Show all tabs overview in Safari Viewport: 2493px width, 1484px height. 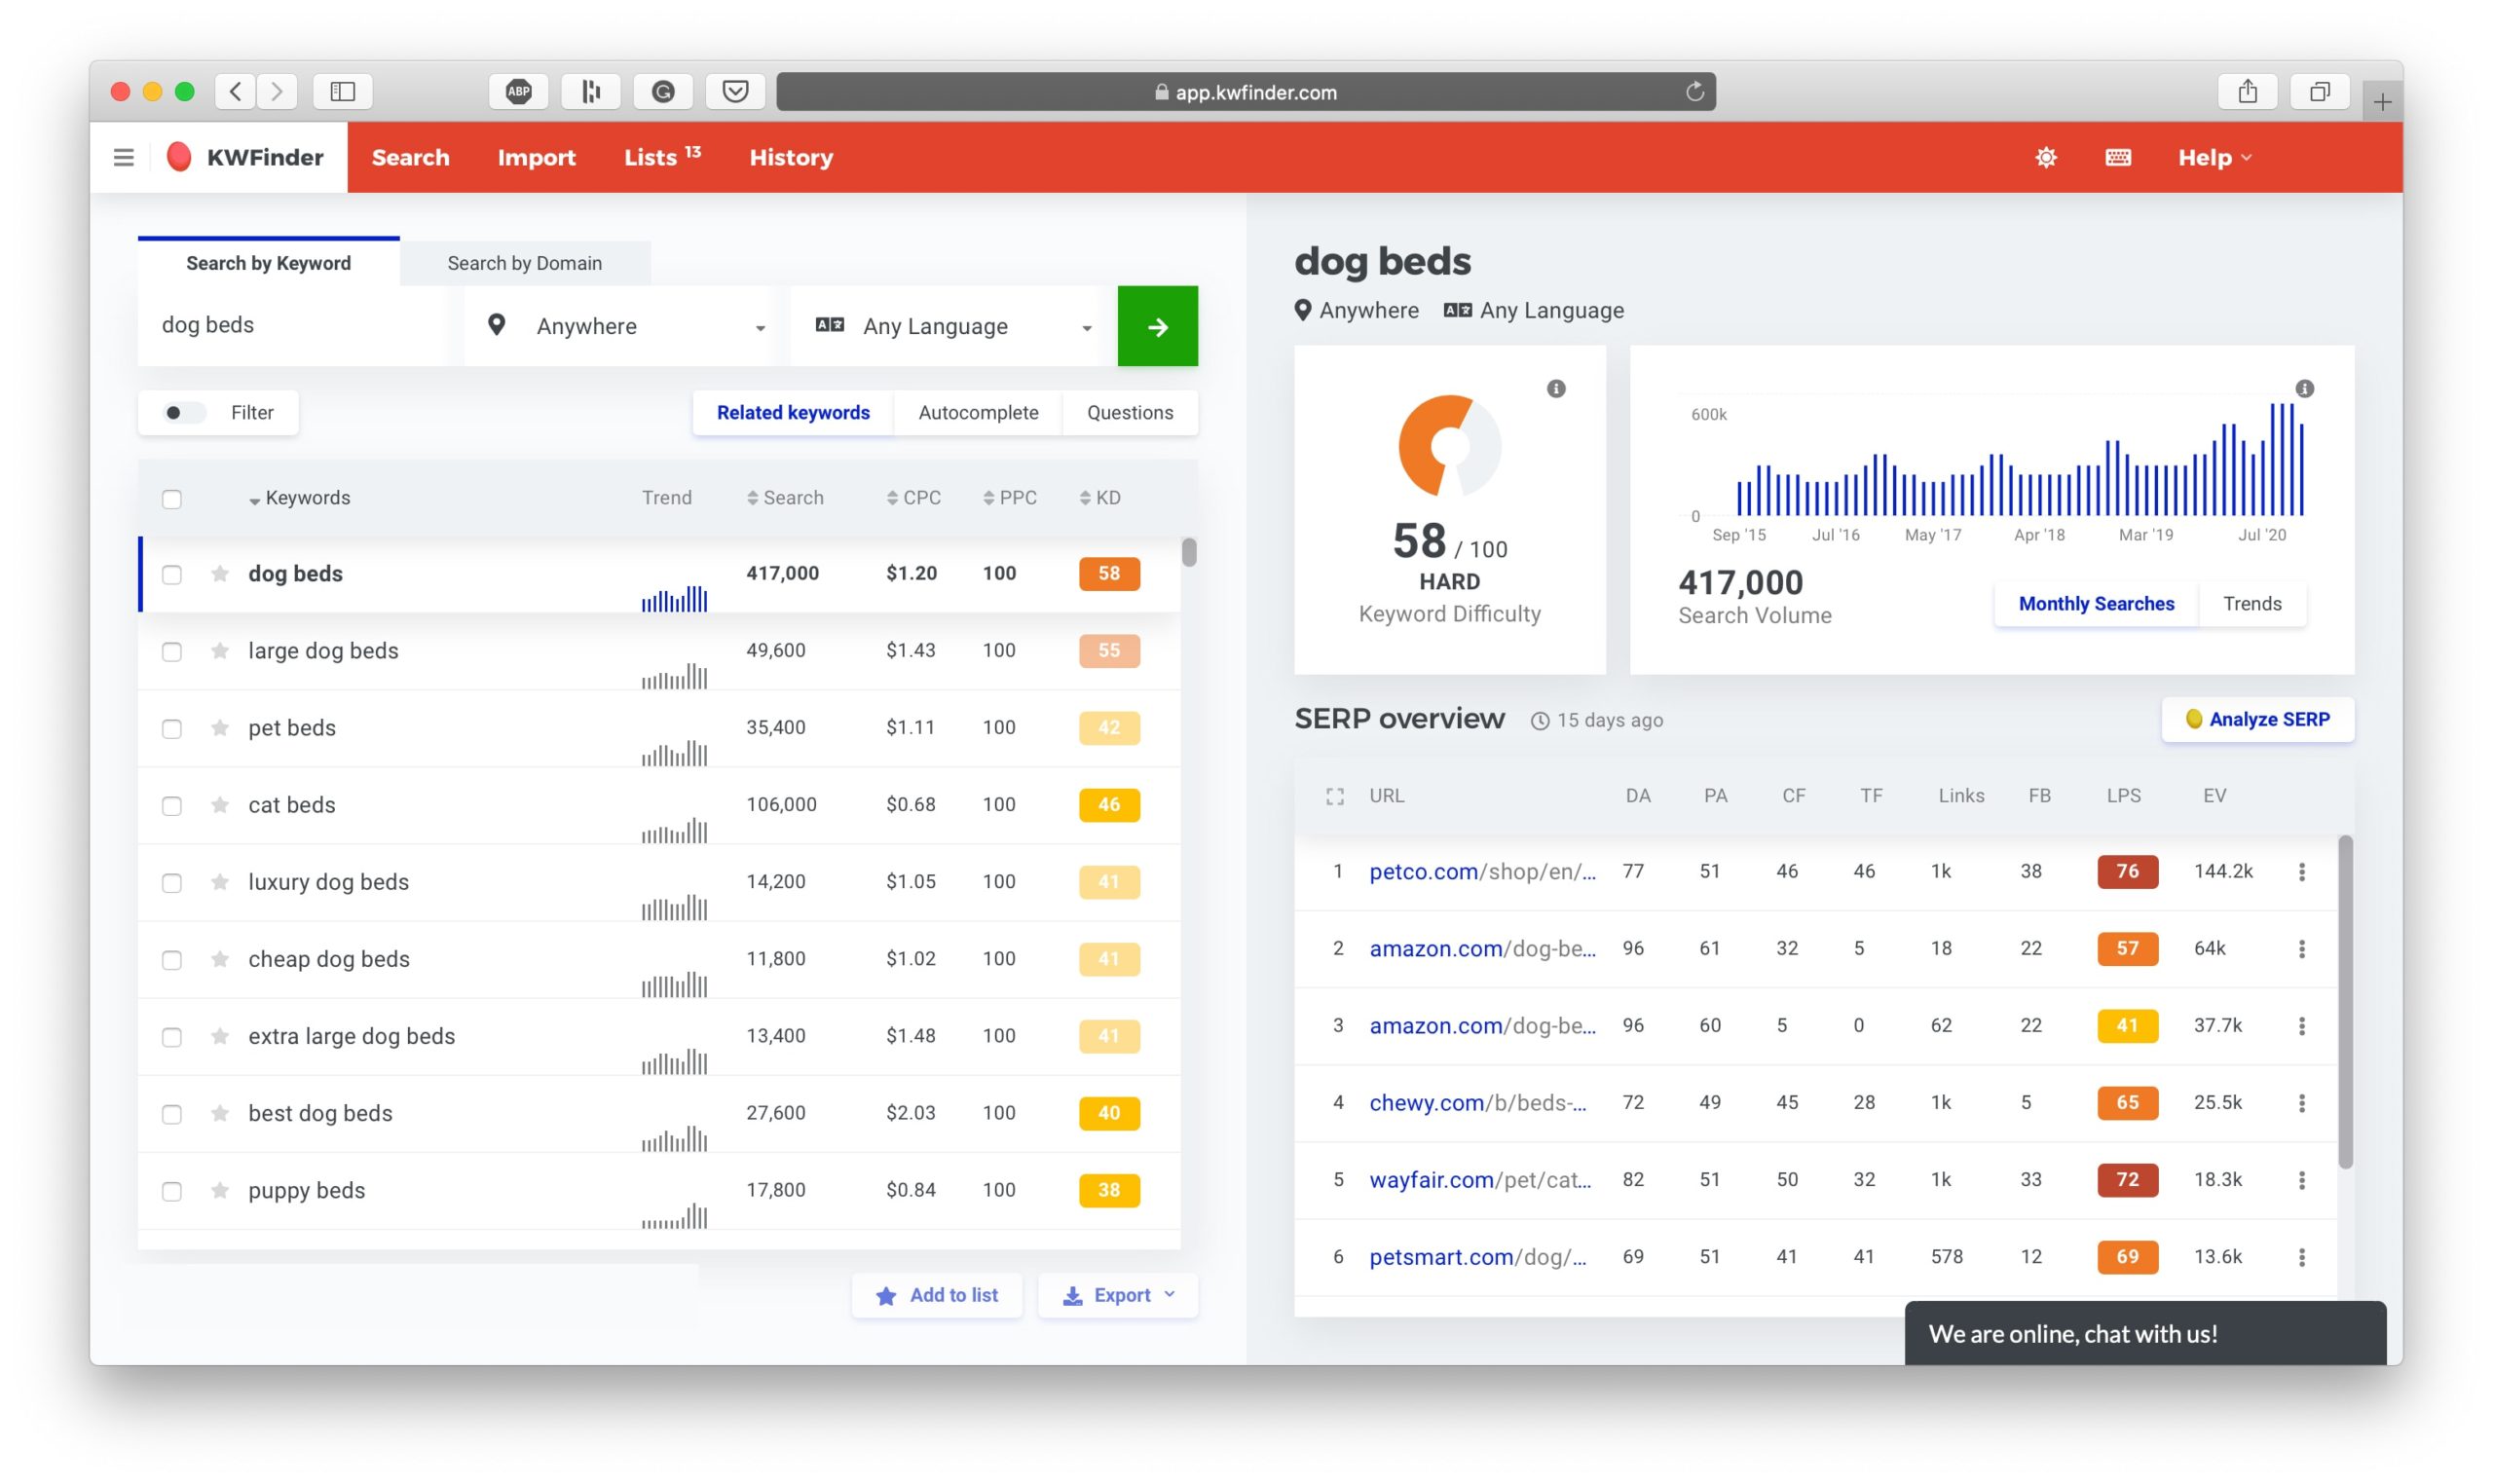(2319, 92)
